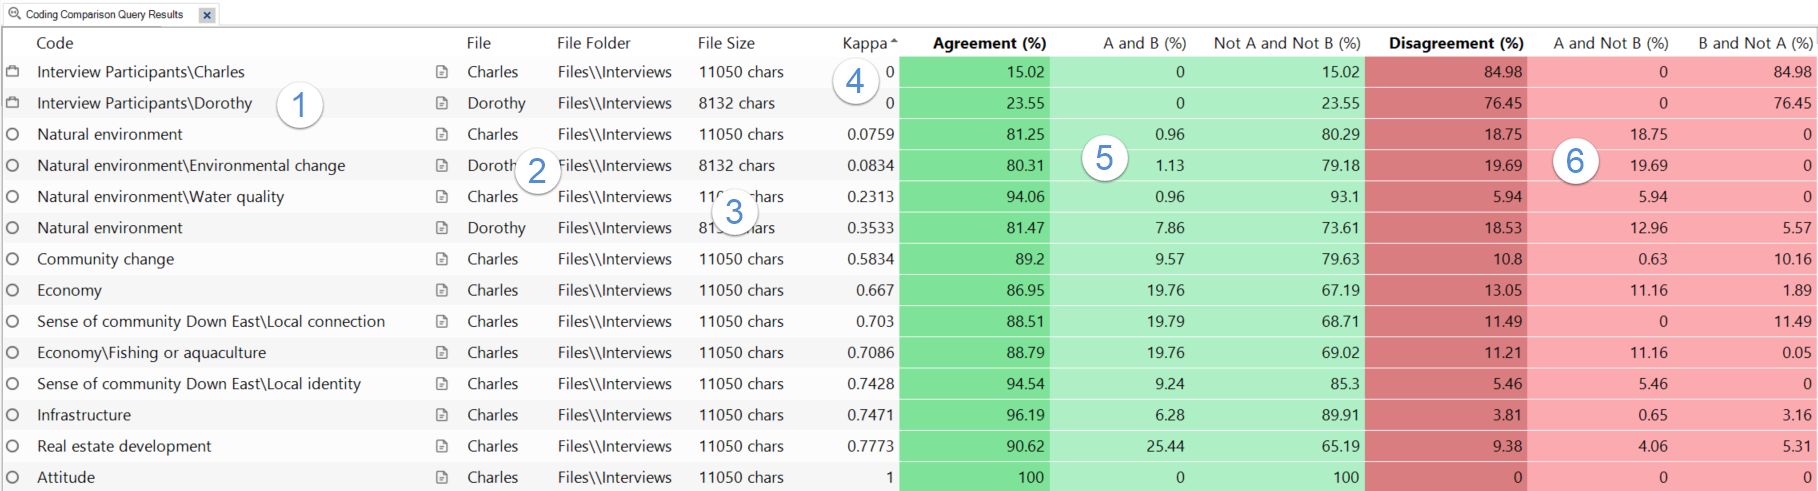Image resolution: width=1818 pixels, height=491 pixels.
Task: Click the magnifier query icon on the results tab
Action: click(x=14, y=14)
